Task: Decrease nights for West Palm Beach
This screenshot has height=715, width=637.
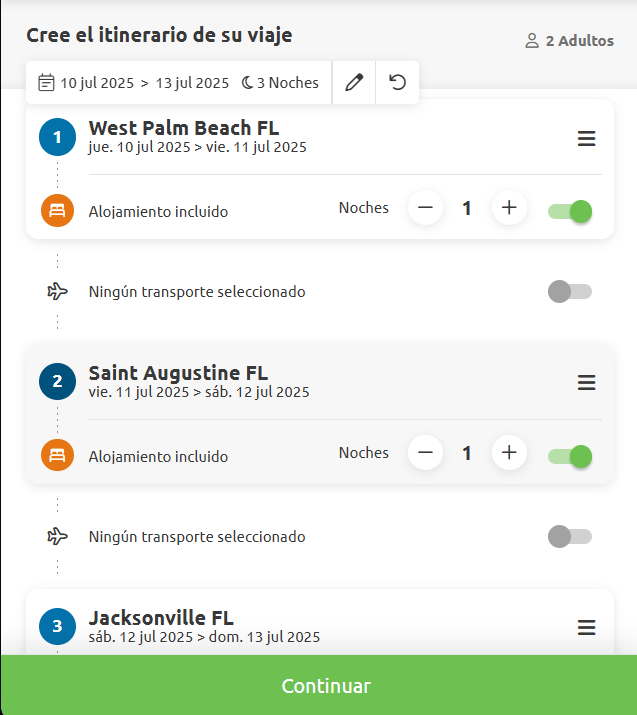Action: (426, 208)
